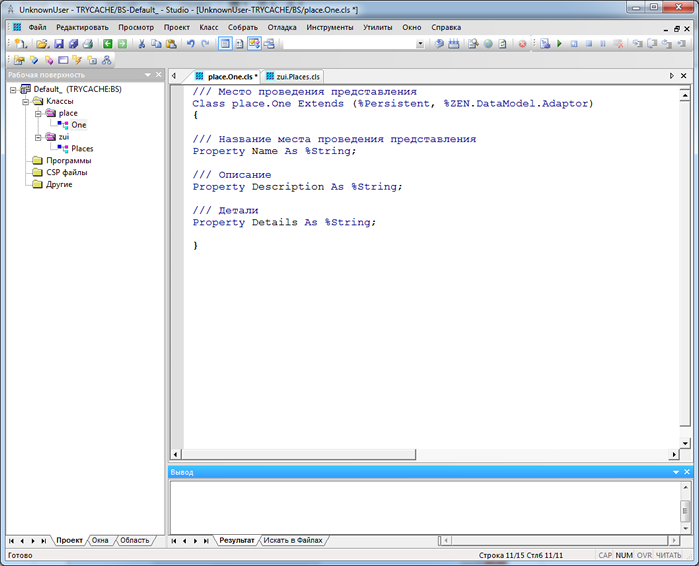Click the New Property wizard icon
Screen dimensions: 699x566
click(x=33, y=60)
